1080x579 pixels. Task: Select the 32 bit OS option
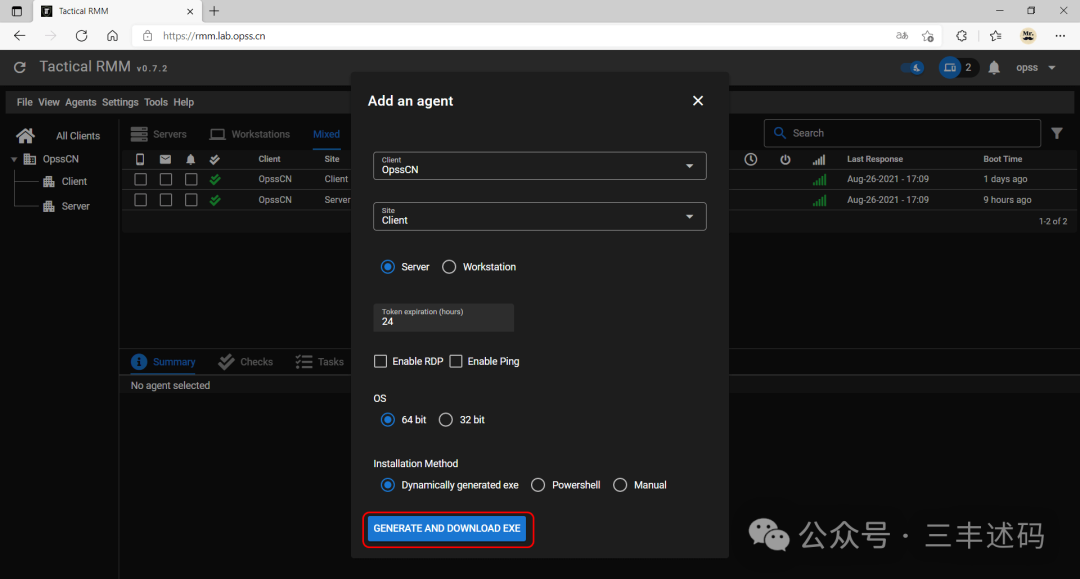[x=446, y=419]
